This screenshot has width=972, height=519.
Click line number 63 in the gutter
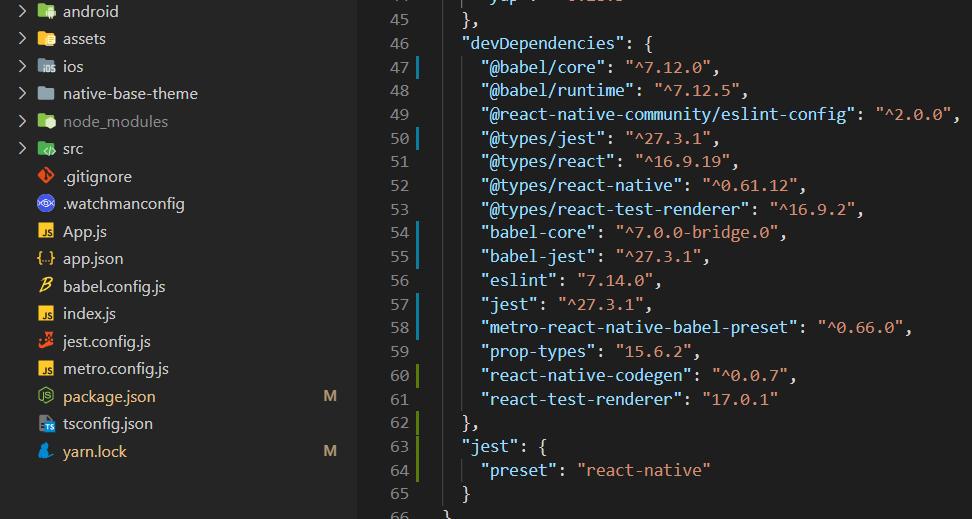click(x=400, y=446)
